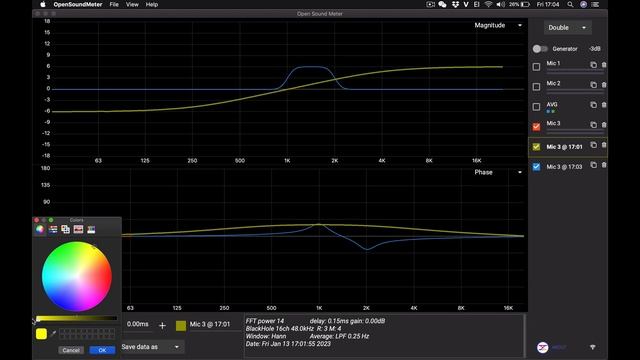Image resolution: width=640 pixels, height=360 pixels.
Task: Edit the 0.00ms delay field
Action: [138, 324]
